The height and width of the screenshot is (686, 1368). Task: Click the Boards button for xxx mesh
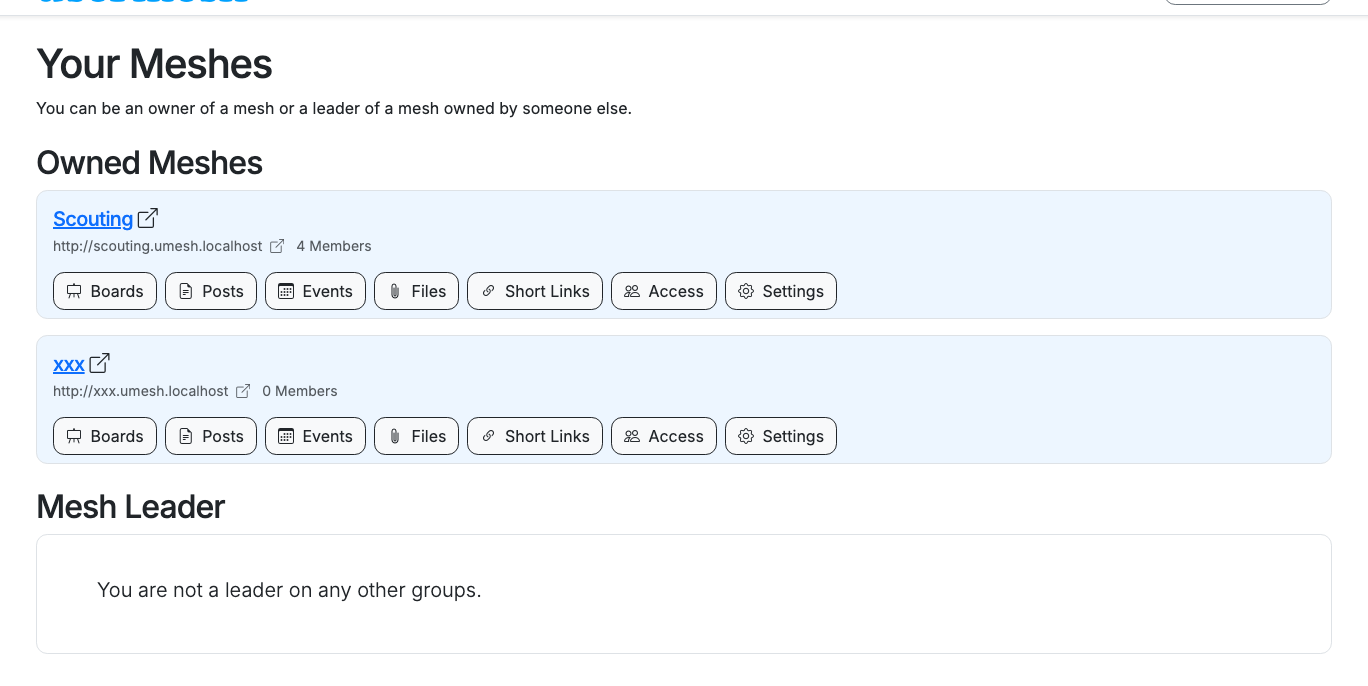(x=104, y=436)
